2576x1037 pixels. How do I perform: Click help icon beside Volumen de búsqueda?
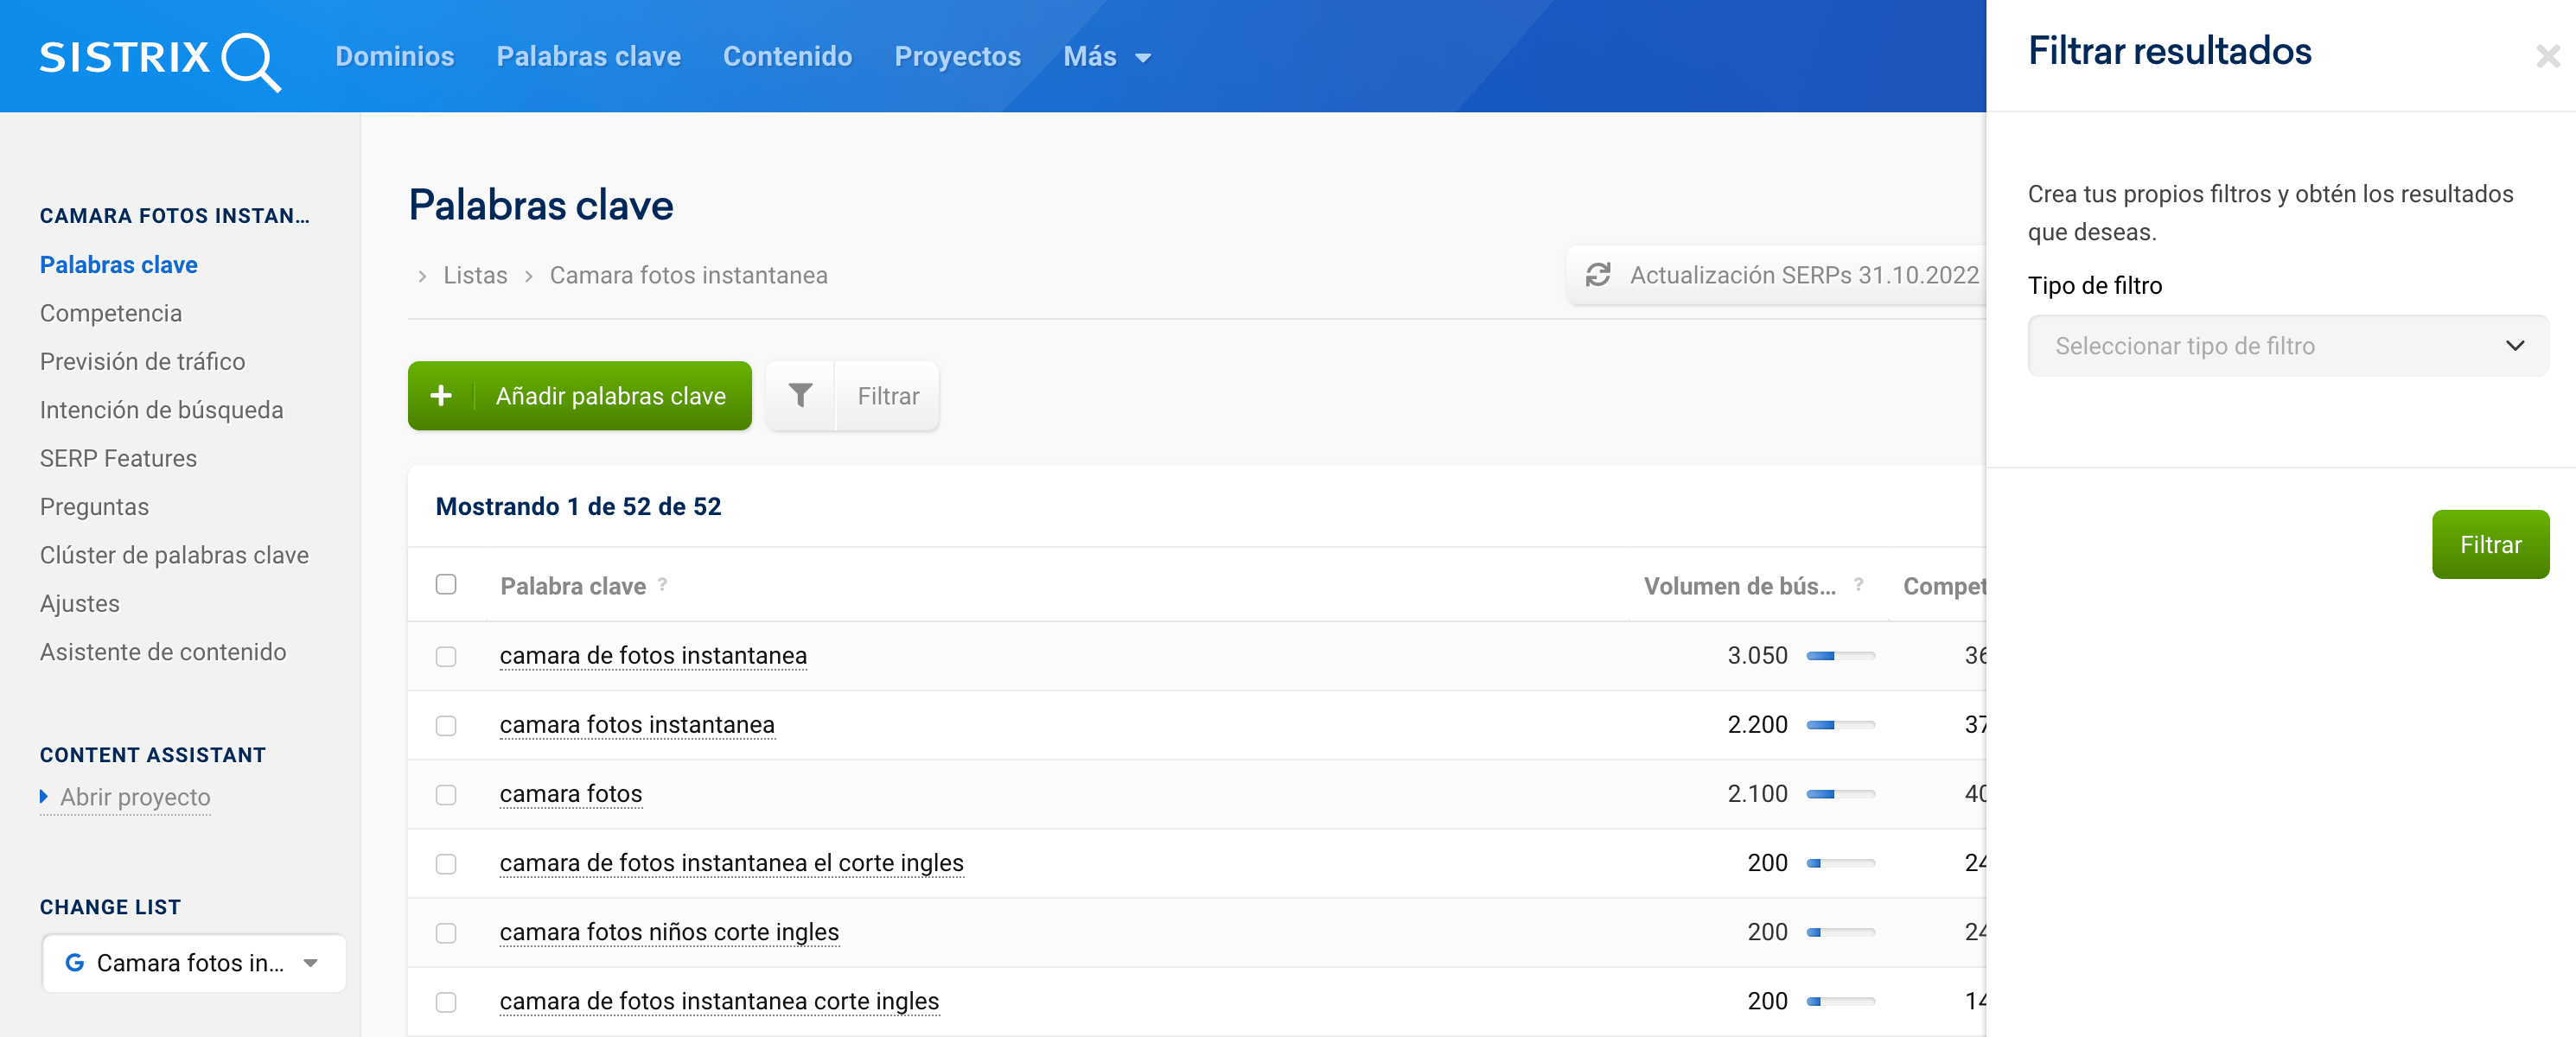point(1858,585)
